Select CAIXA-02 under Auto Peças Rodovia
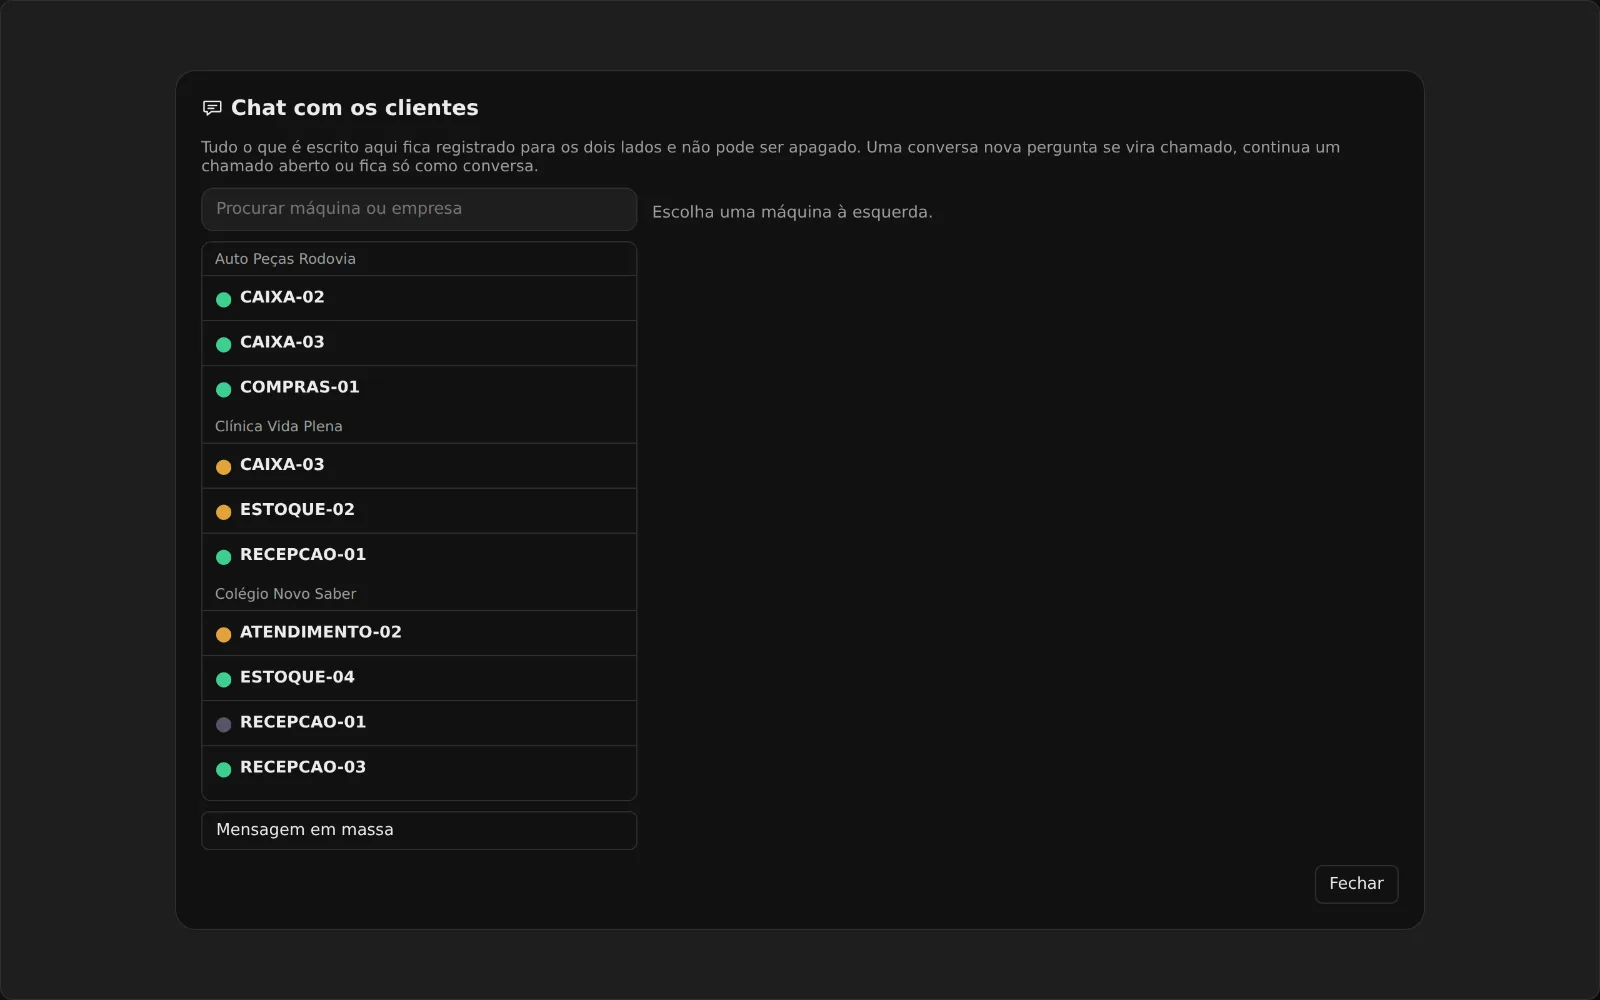 [419, 298]
